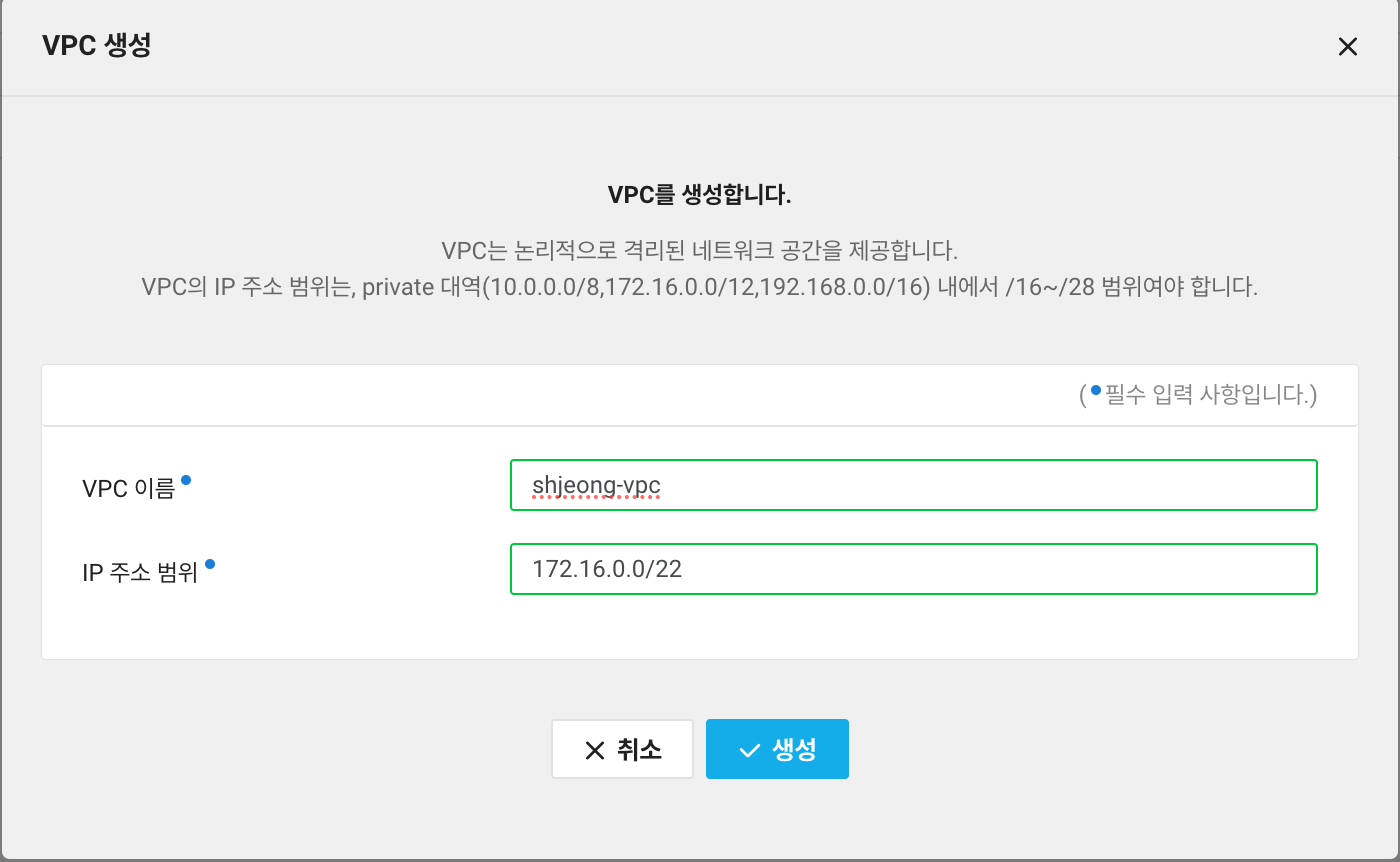The image size is (1400, 862).
Task: Click the VPC를 생성합니다 heading
Action: click(700, 194)
